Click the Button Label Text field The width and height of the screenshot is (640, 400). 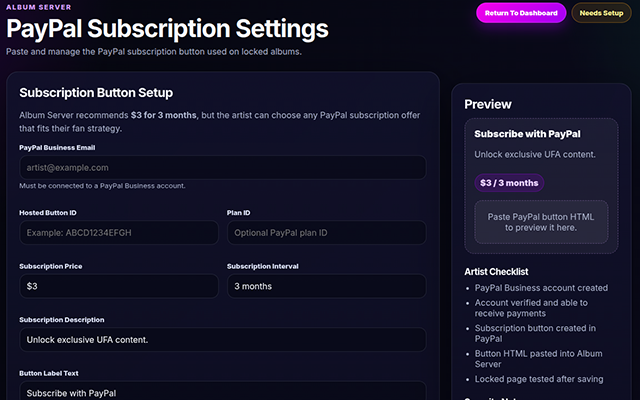(223, 391)
